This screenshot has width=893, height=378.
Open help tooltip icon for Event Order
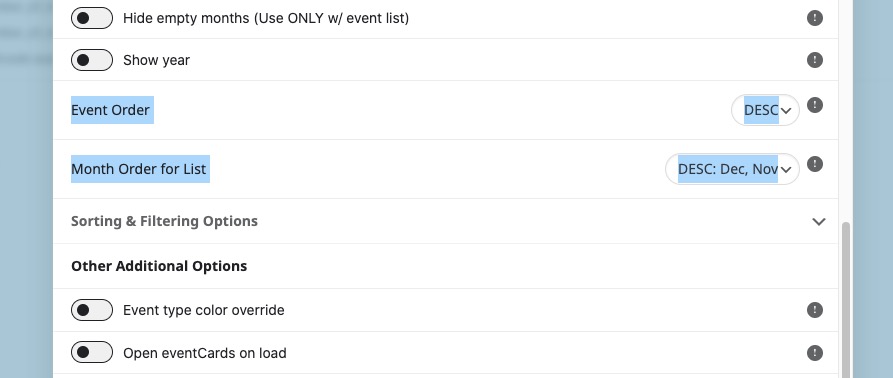pos(815,105)
